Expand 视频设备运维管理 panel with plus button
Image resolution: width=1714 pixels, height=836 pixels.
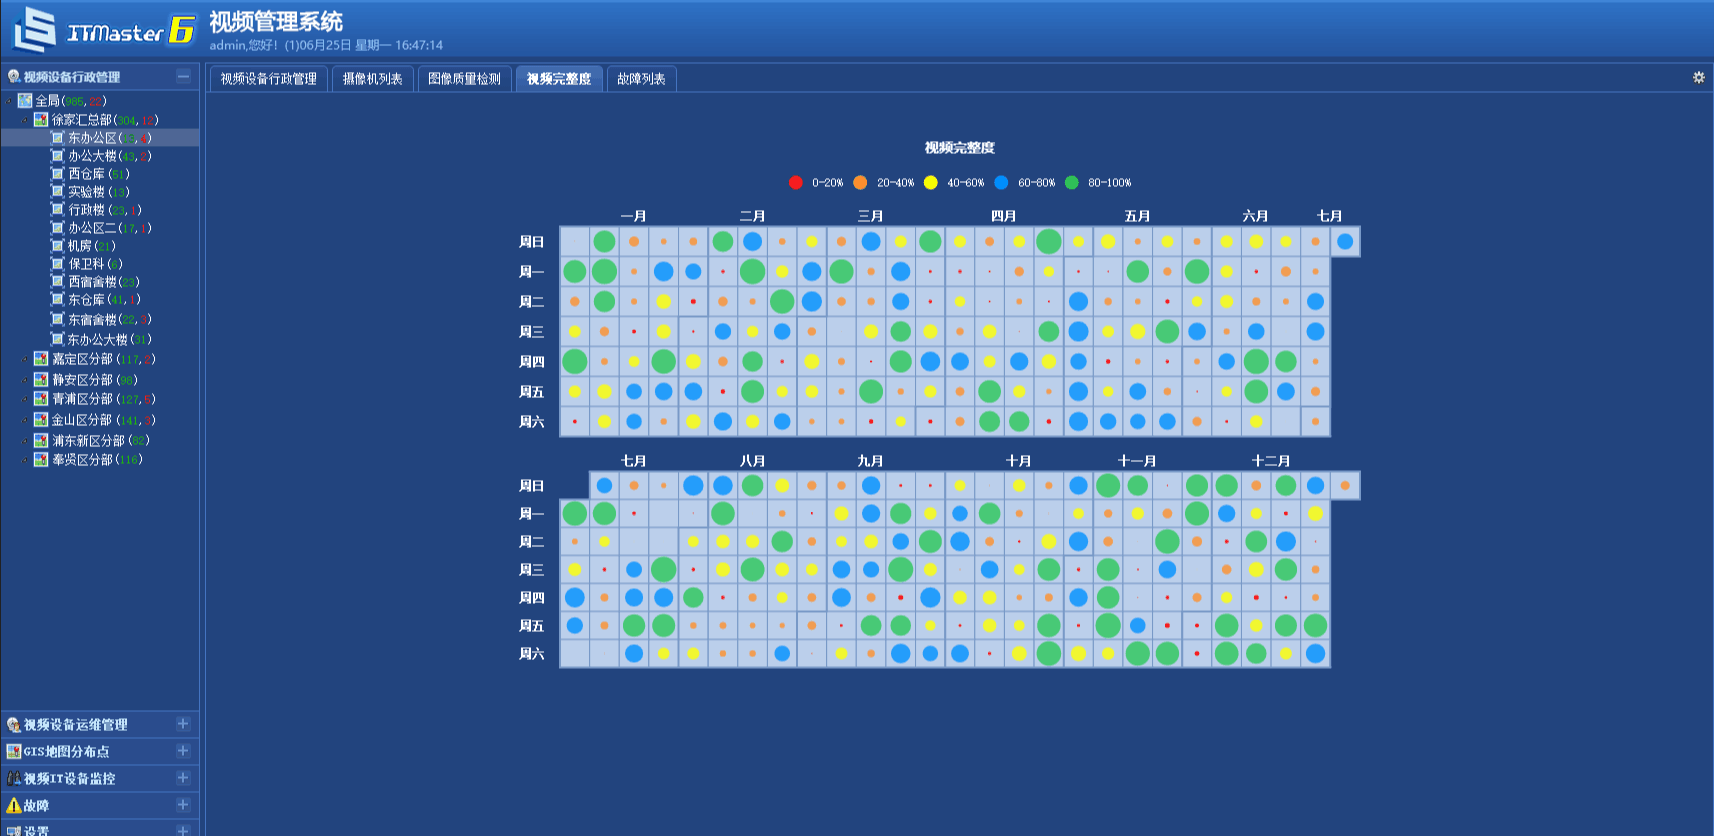click(x=183, y=723)
